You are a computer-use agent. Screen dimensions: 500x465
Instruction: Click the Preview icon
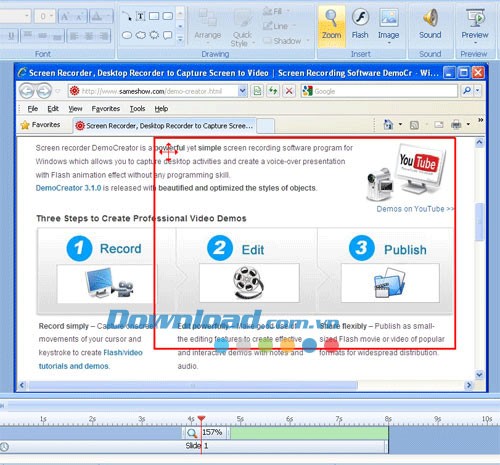click(475, 18)
